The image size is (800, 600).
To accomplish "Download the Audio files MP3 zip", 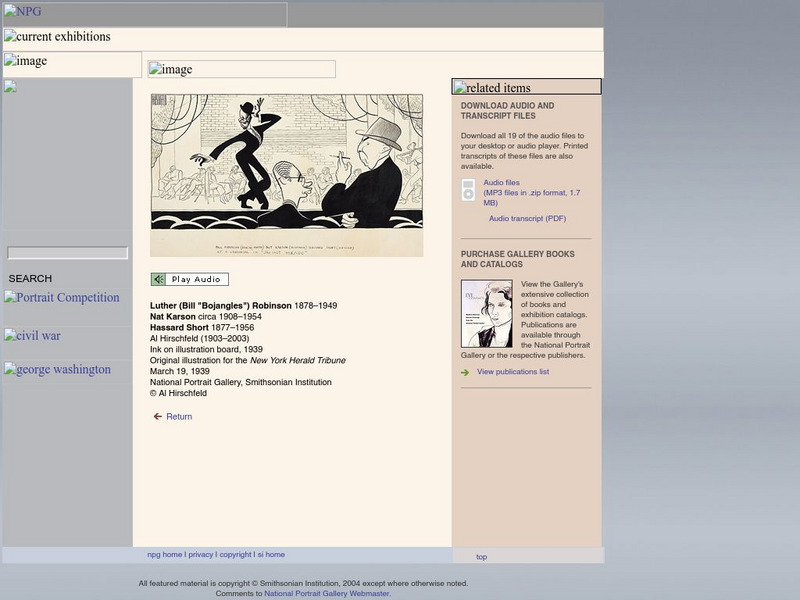I will 532,193.
